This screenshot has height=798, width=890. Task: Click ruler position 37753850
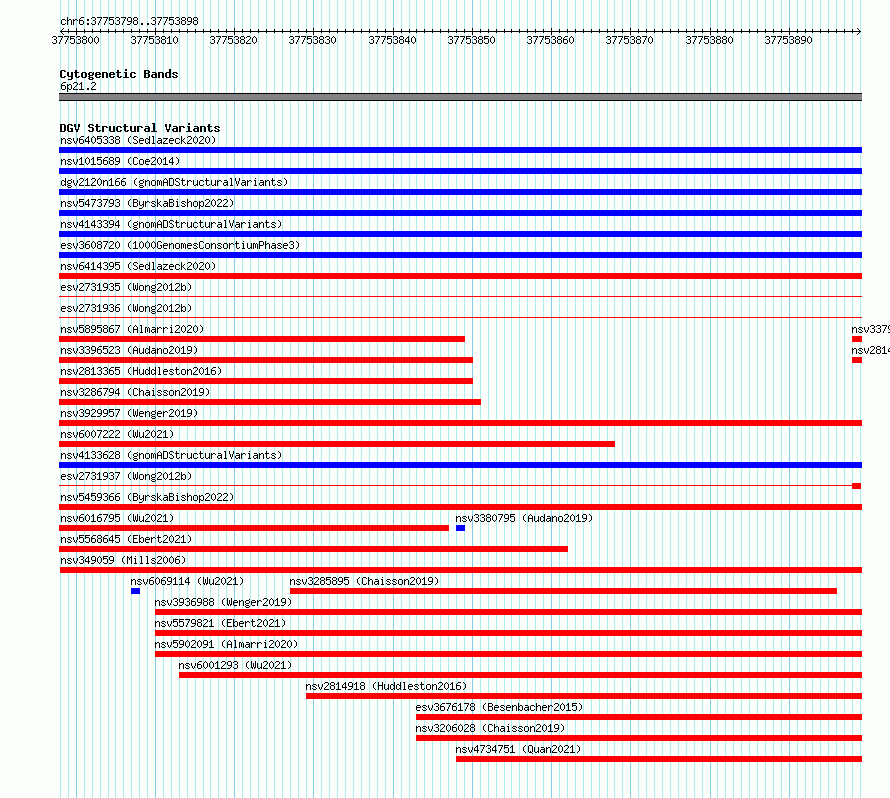(x=471, y=40)
